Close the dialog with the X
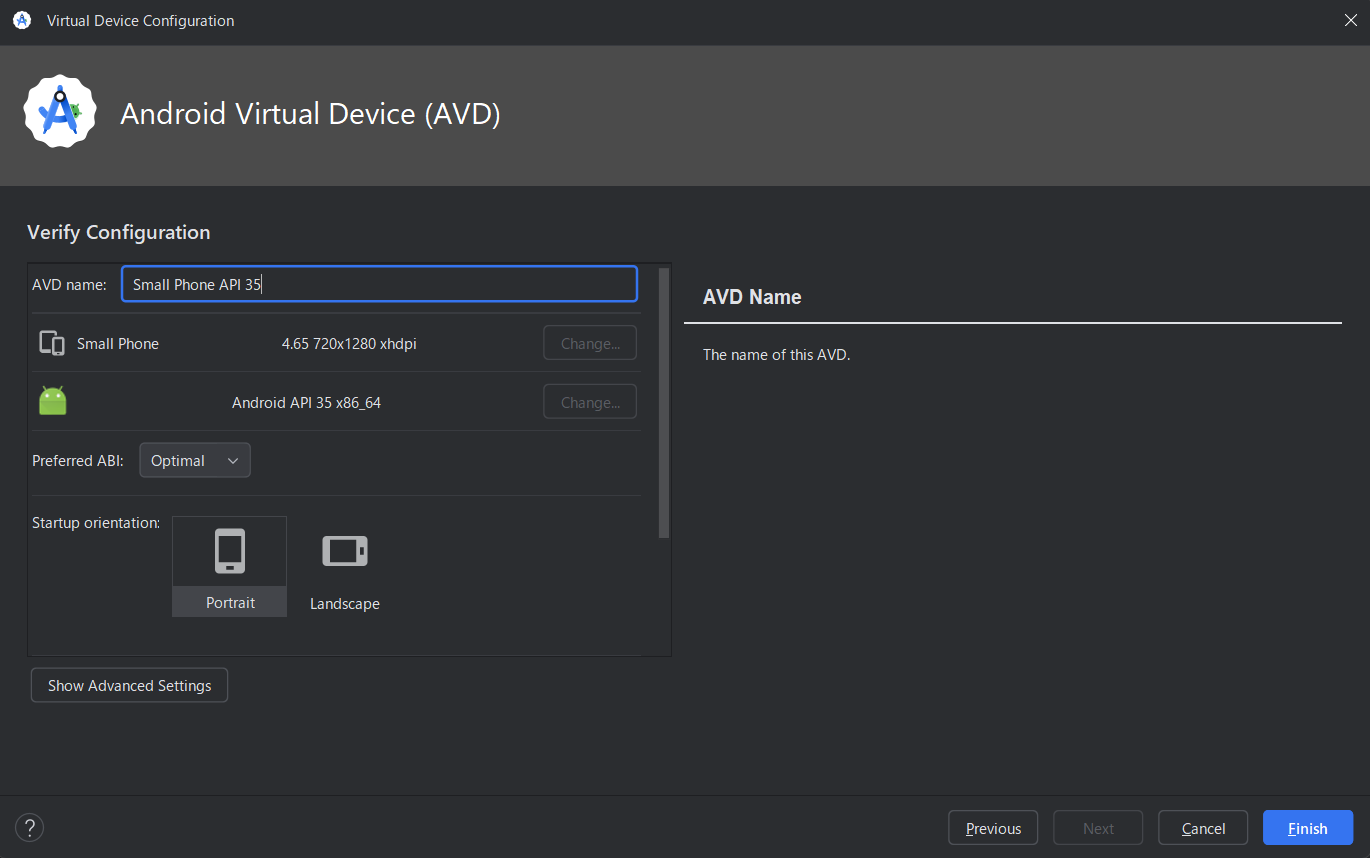The width and height of the screenshot is (1370, 858). [x=1350, y=19]
